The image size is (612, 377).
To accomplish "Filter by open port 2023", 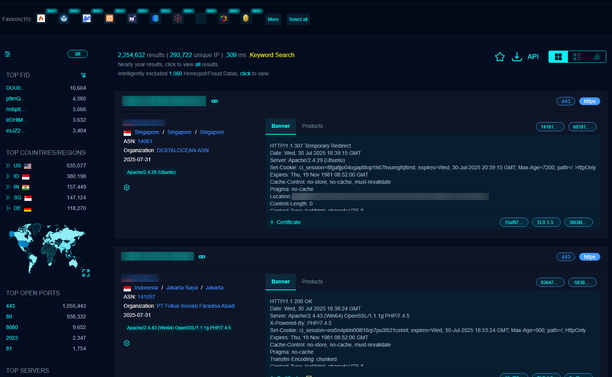I will pos(12,338).
